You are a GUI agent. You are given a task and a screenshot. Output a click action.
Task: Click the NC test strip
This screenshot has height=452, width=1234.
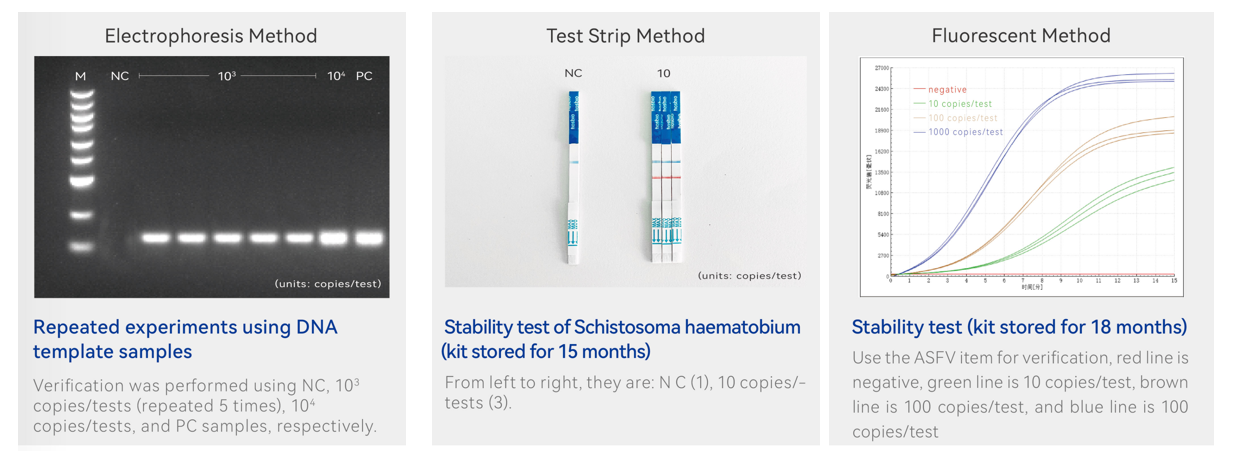[x=573, y=178]
